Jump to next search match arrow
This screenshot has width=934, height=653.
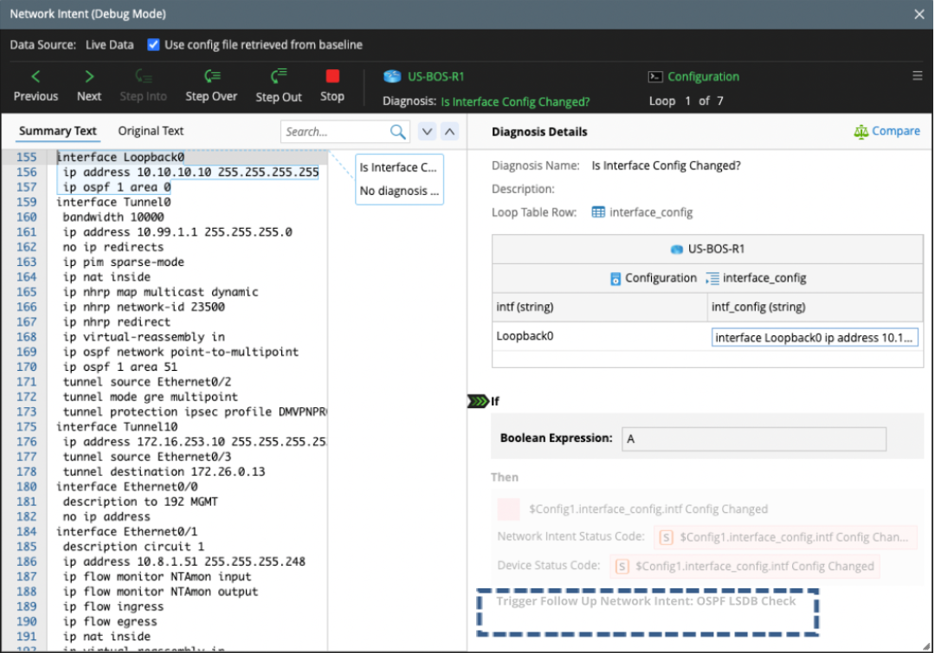[427, 131]
